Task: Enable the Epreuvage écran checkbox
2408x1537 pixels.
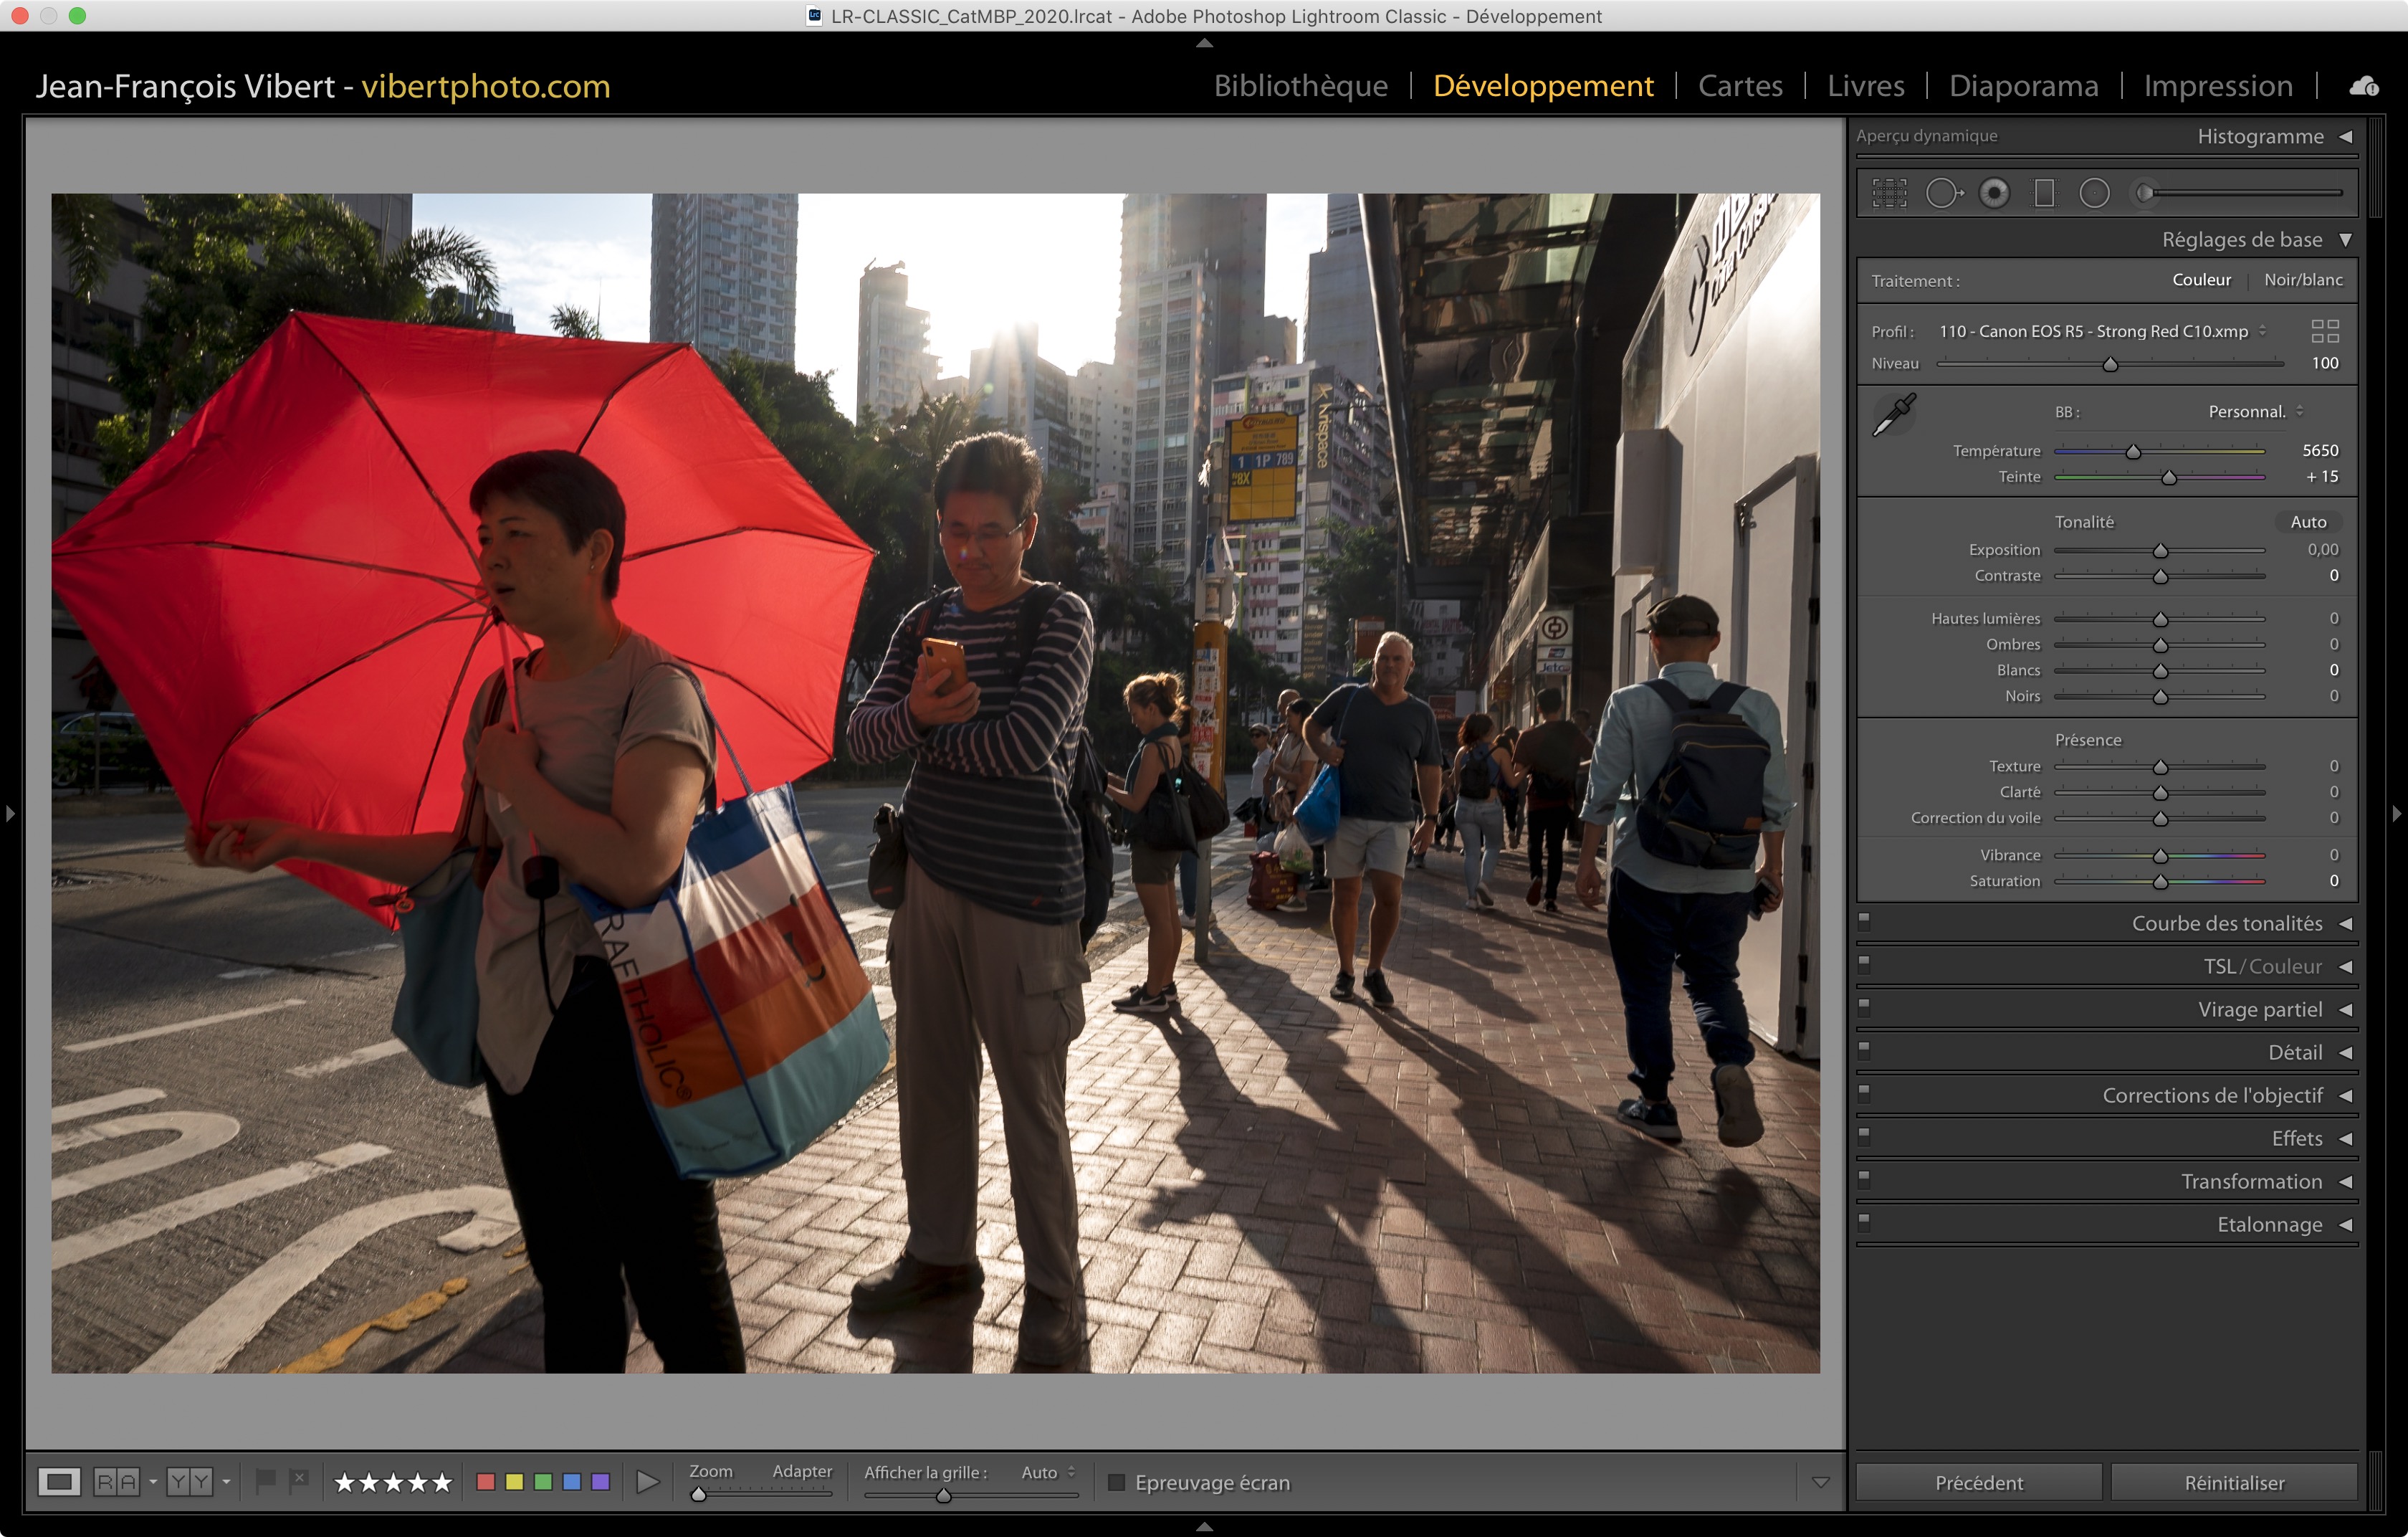Action: point(1117,1482)
